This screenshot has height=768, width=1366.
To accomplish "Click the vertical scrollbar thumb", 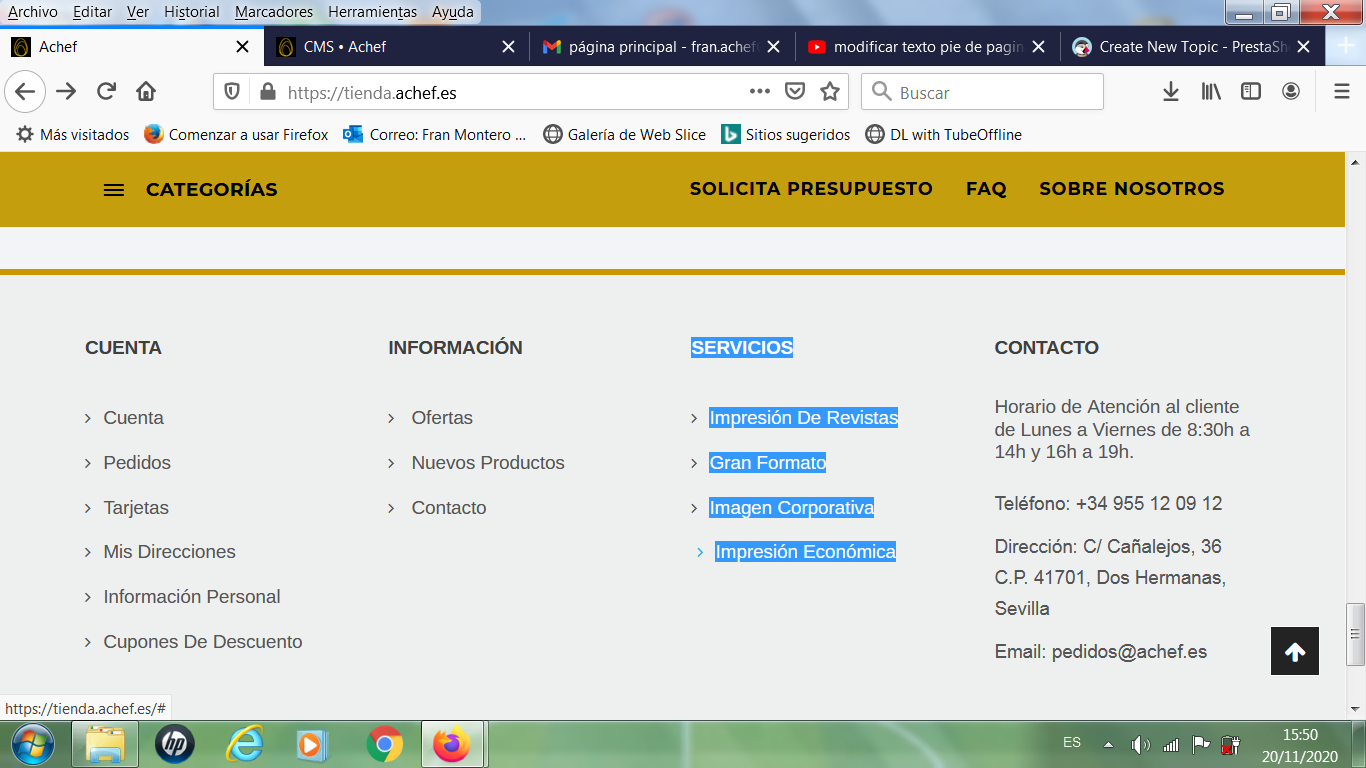I will (x=1355, y=634).
